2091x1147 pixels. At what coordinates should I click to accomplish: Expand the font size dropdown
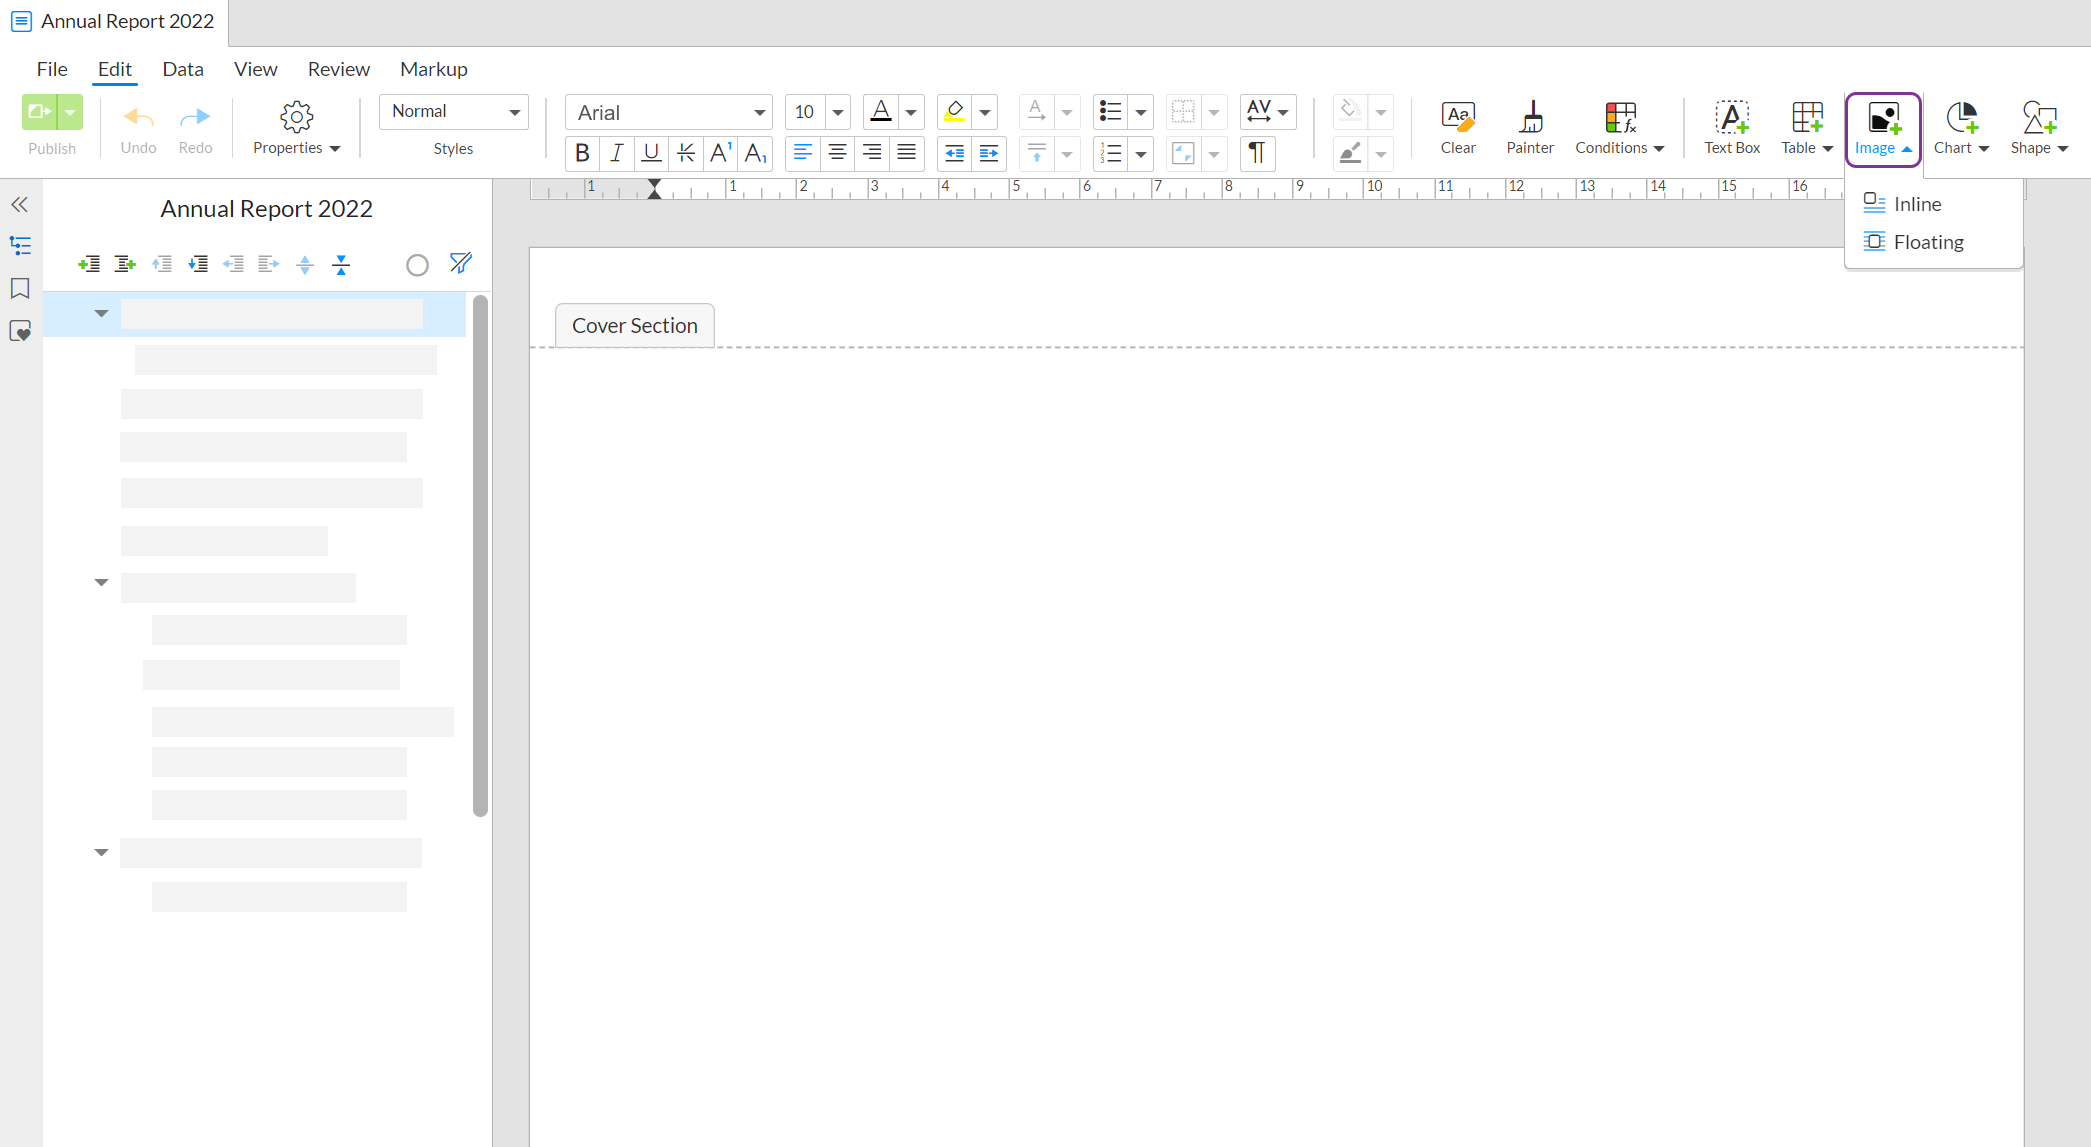(837, 112)
